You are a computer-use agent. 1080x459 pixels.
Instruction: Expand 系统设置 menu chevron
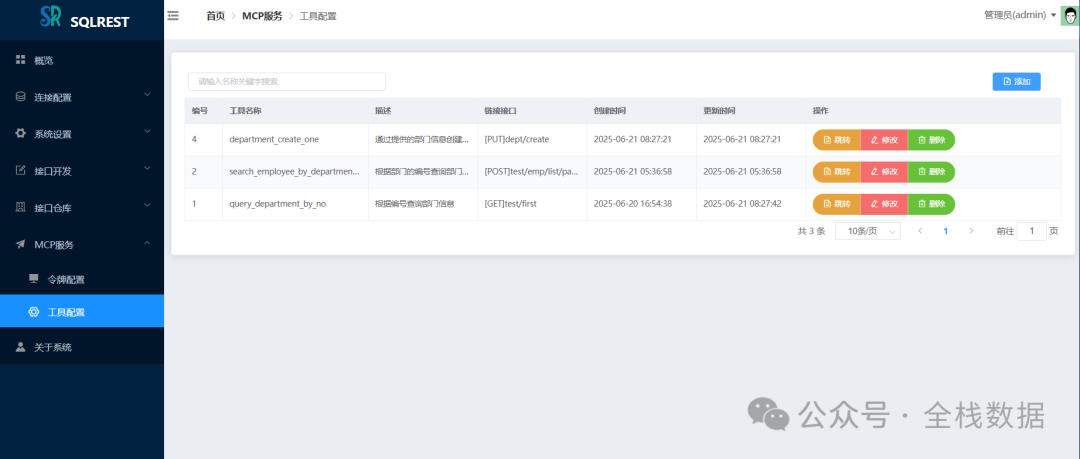coord(147,132)
